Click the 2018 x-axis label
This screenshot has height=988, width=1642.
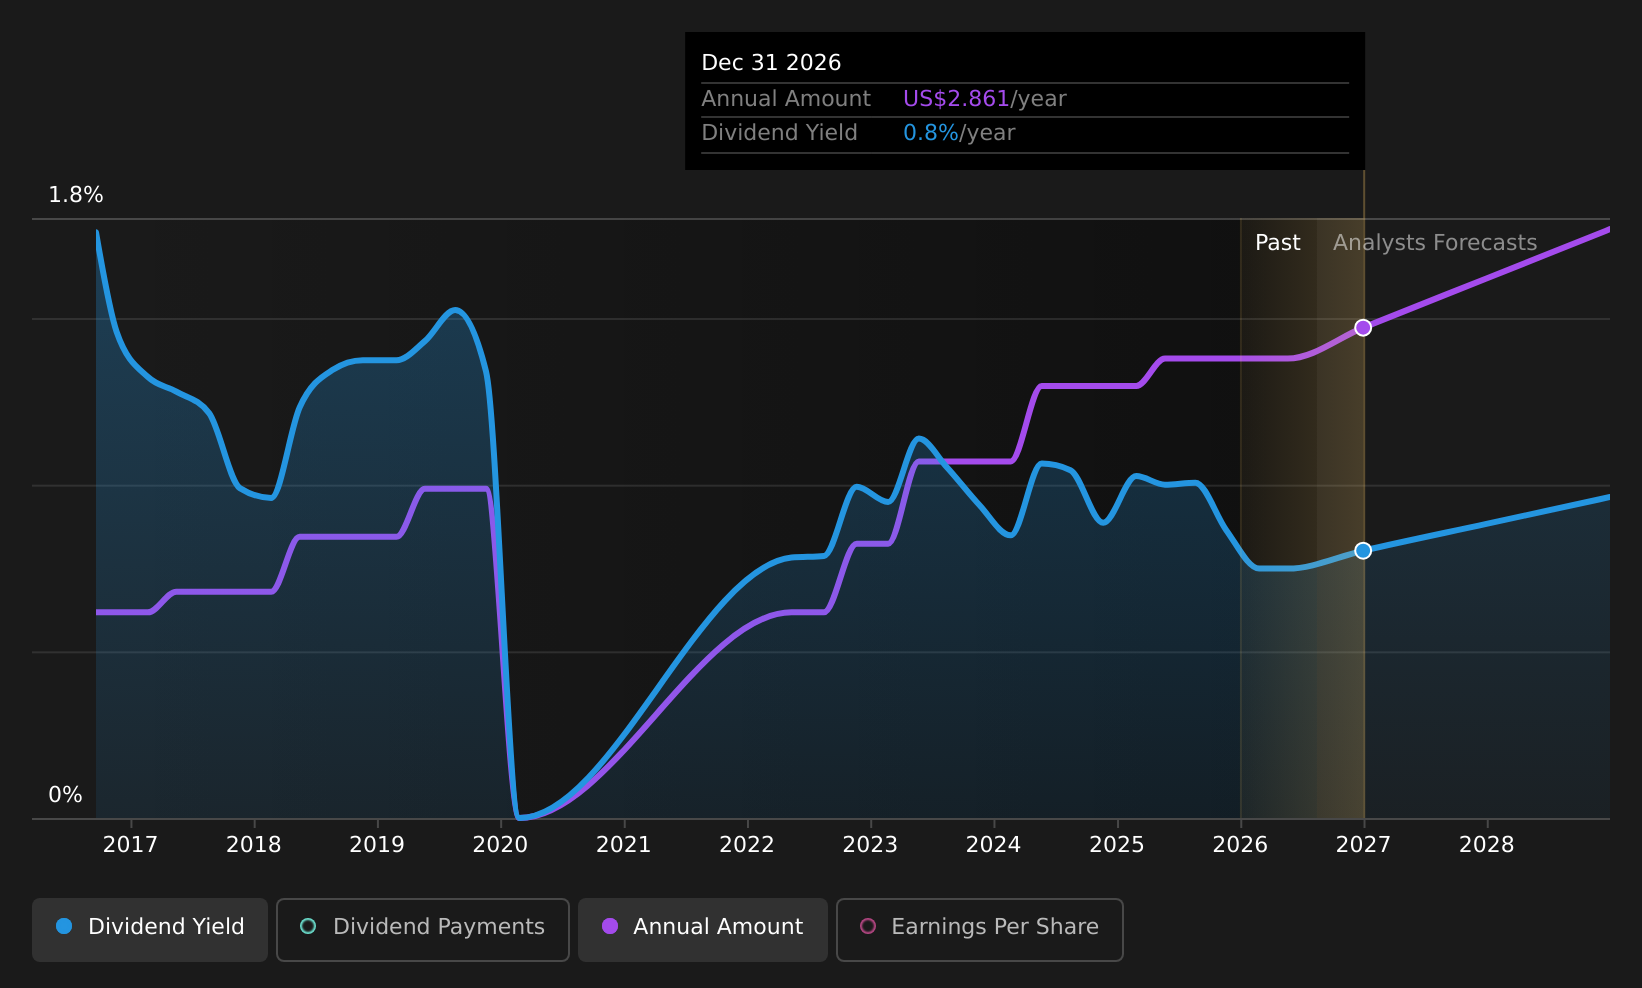tap(254, 845)
